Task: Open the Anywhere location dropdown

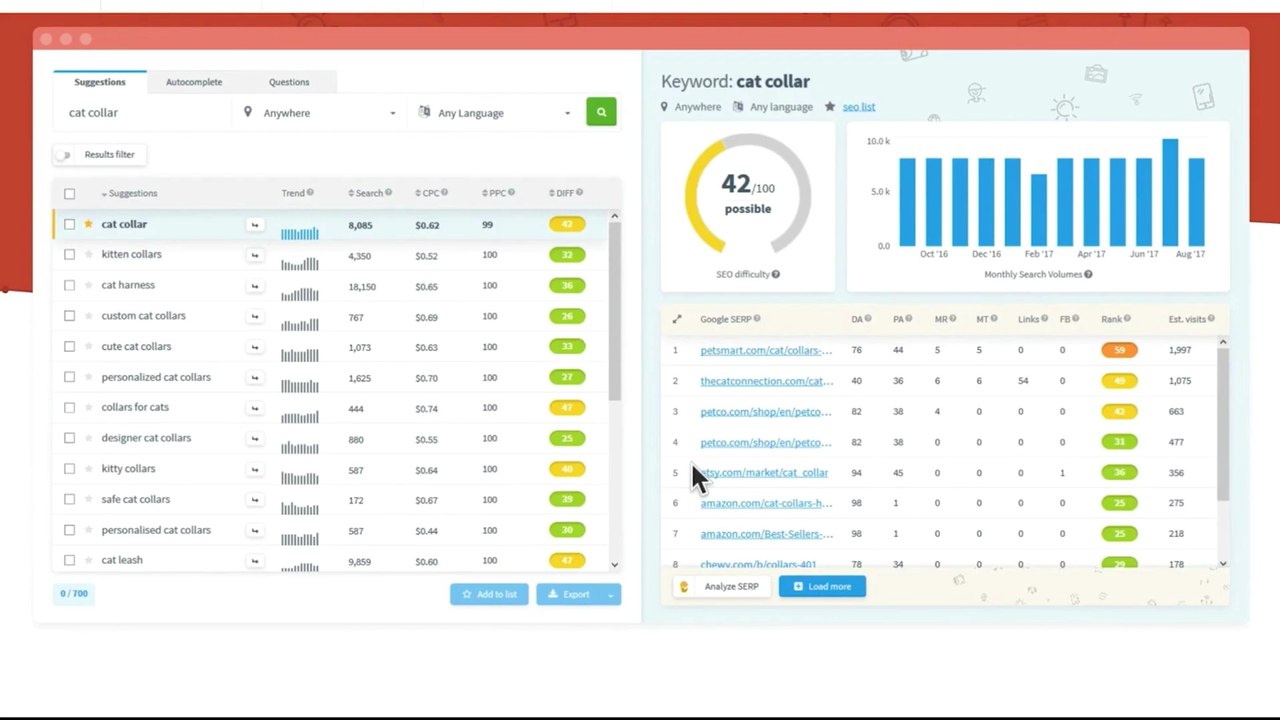Action: [x=320, y=113]
